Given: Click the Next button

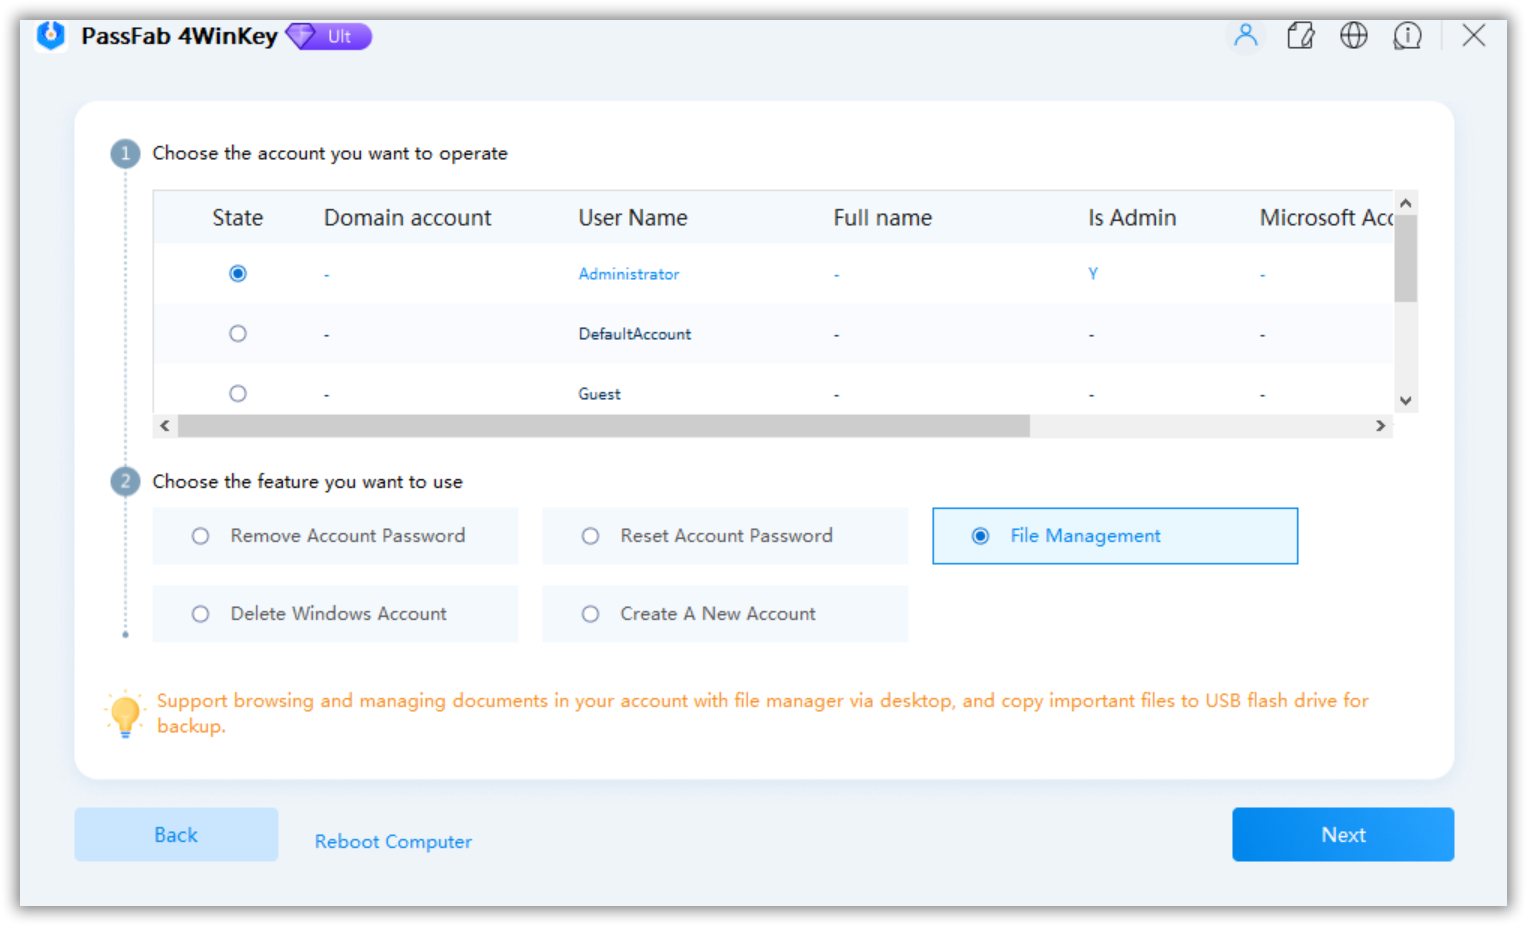Looking at the screenshot, I should (x=1342, y=834).
